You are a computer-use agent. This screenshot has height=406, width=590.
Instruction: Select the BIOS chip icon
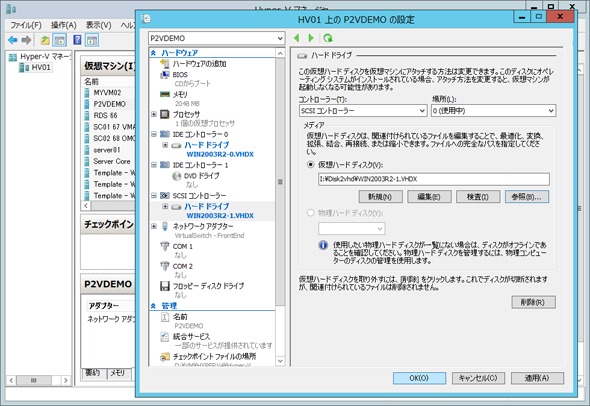point(165,75)
